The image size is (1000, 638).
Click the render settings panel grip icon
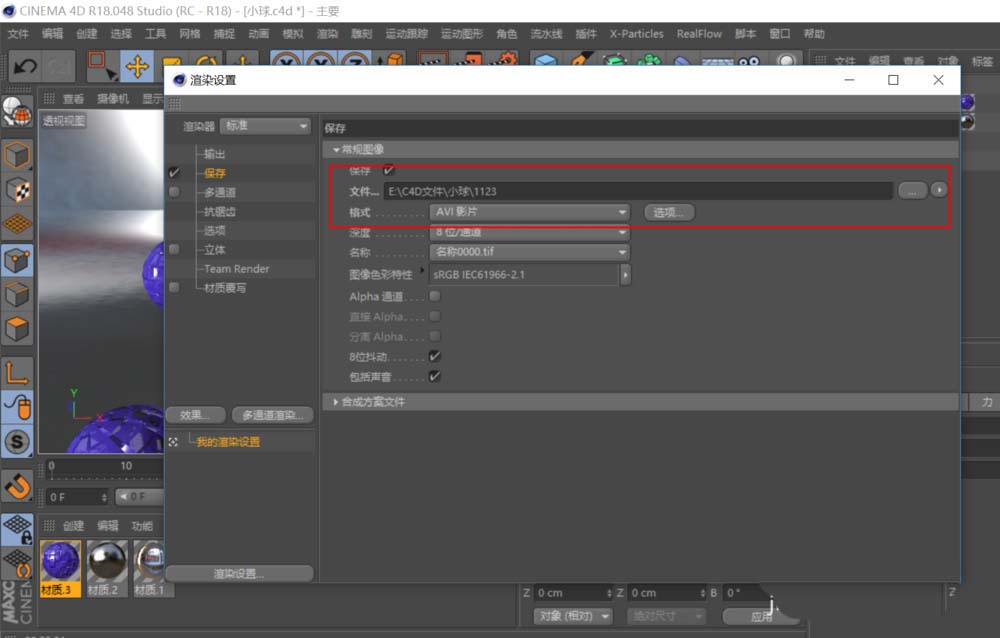175,104
